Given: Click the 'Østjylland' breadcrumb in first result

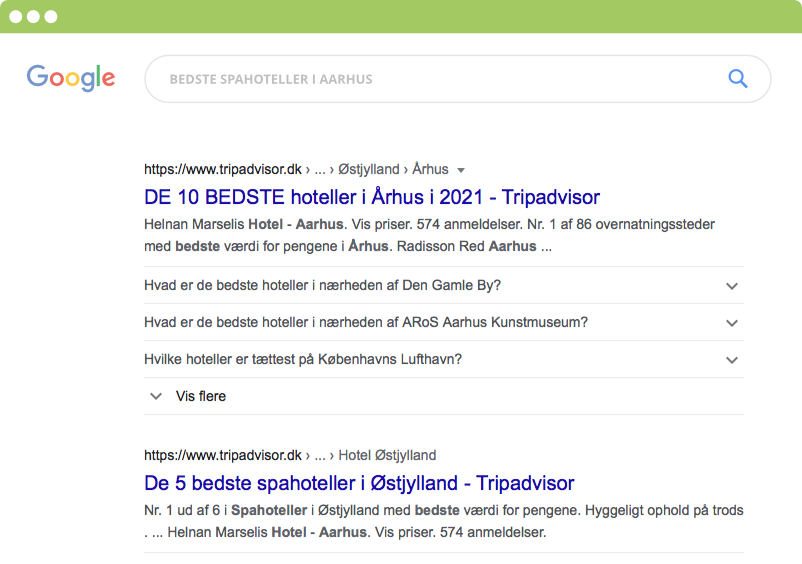Looking at the screenshot, I should click(x=369, y=169).
